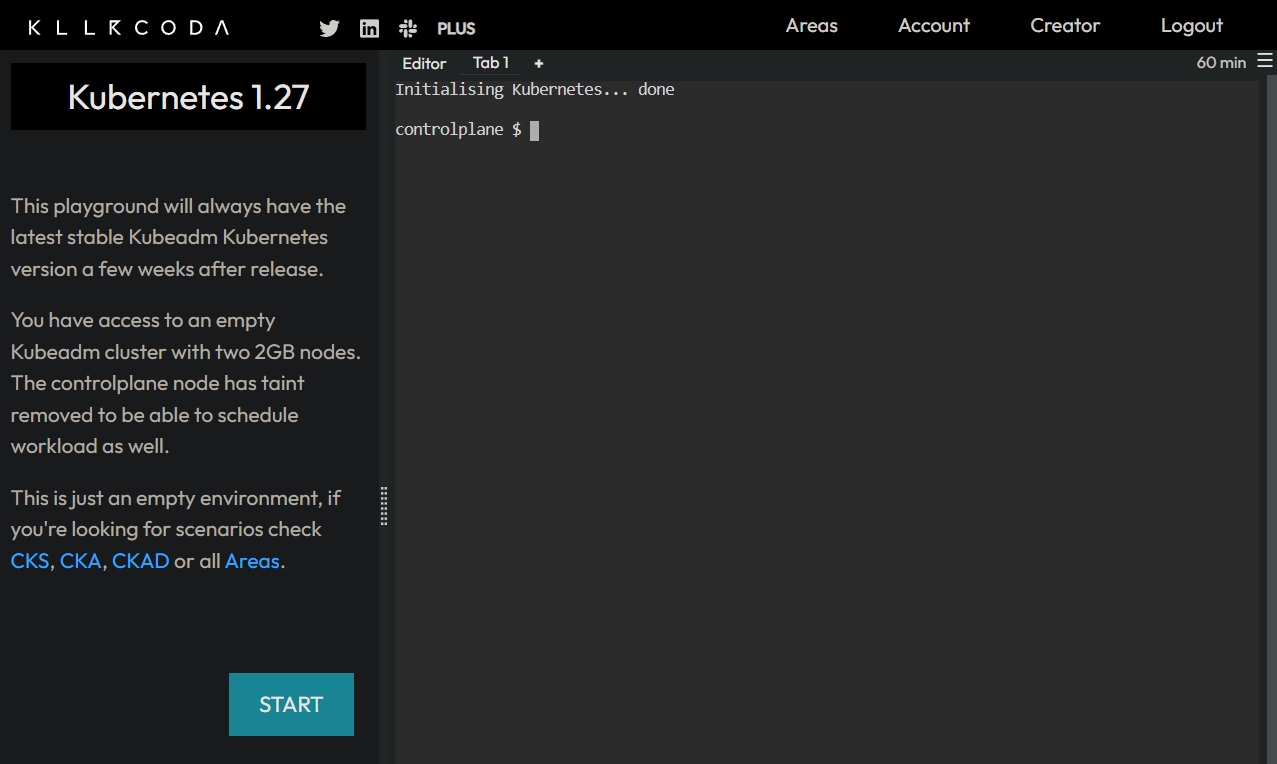
Task: Open the CKAD scenarios link
Action: 140,561
